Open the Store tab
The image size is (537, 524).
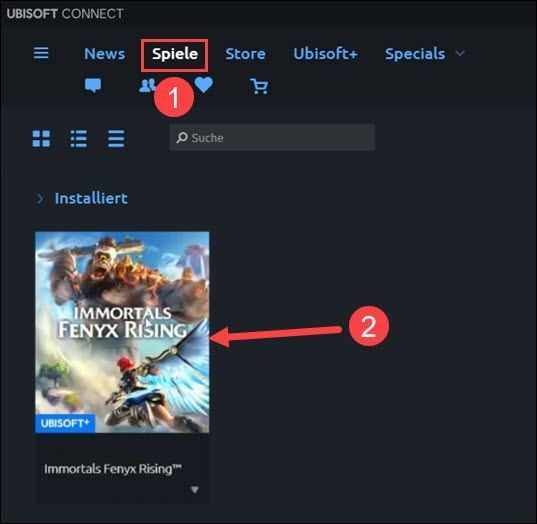245,54
